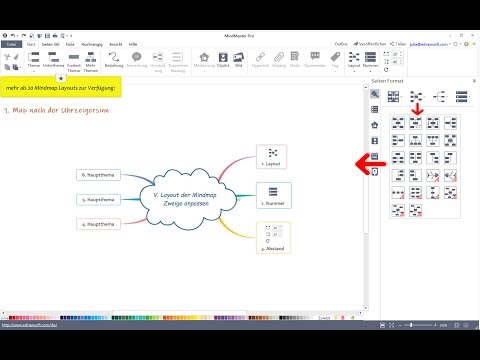Pin the Seiten Format panel
Image resolution: width=480 pixels, height=360 pixels.
coord(474,81)
